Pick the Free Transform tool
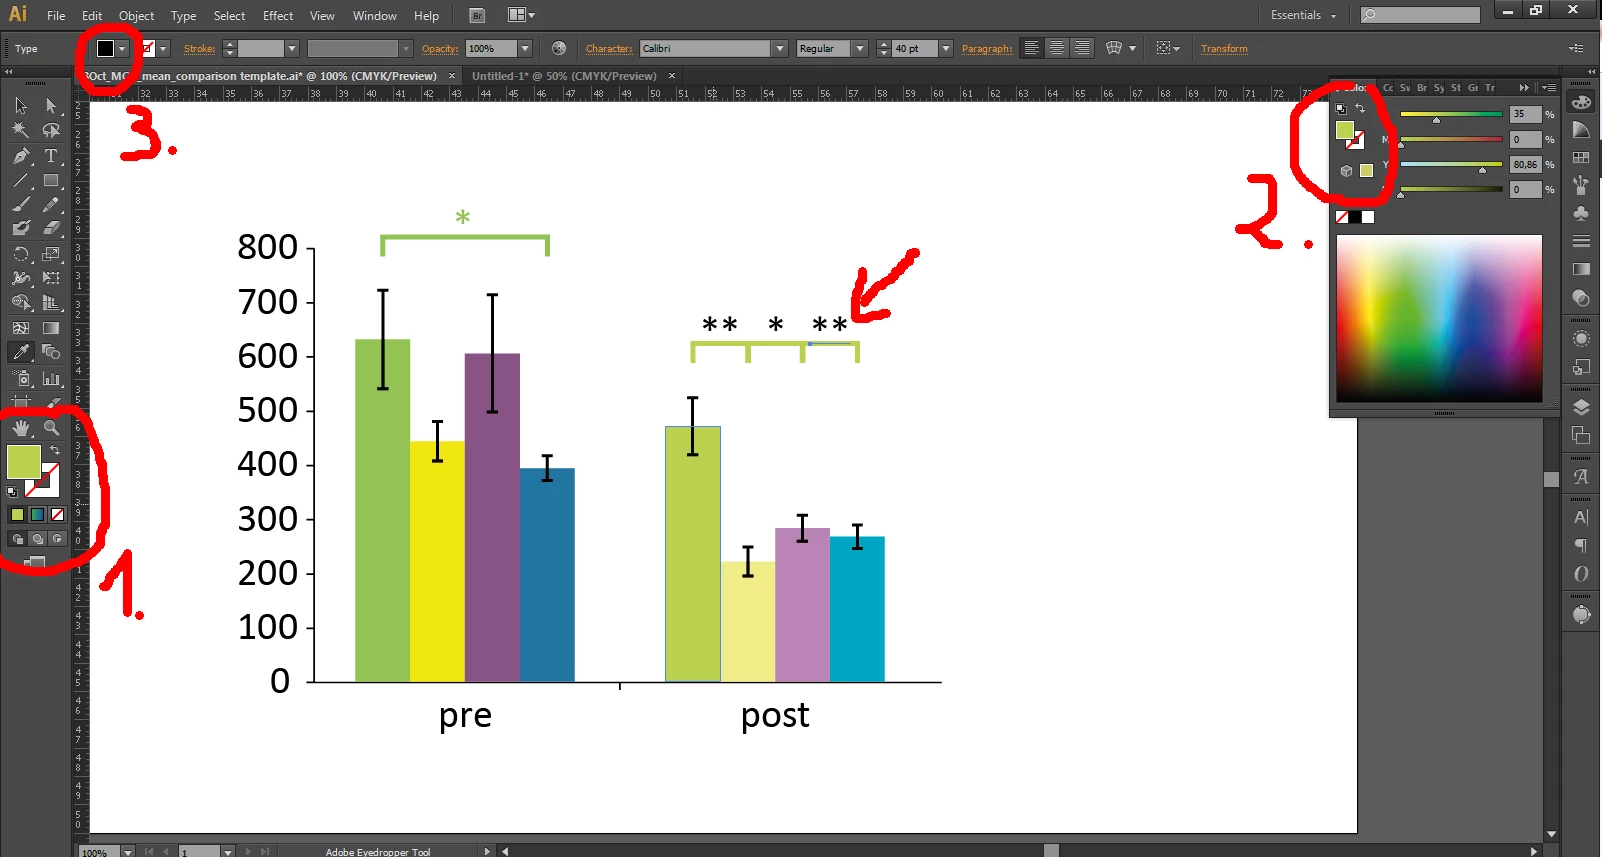The image size is (1602, 857). (x=51, y=278)
